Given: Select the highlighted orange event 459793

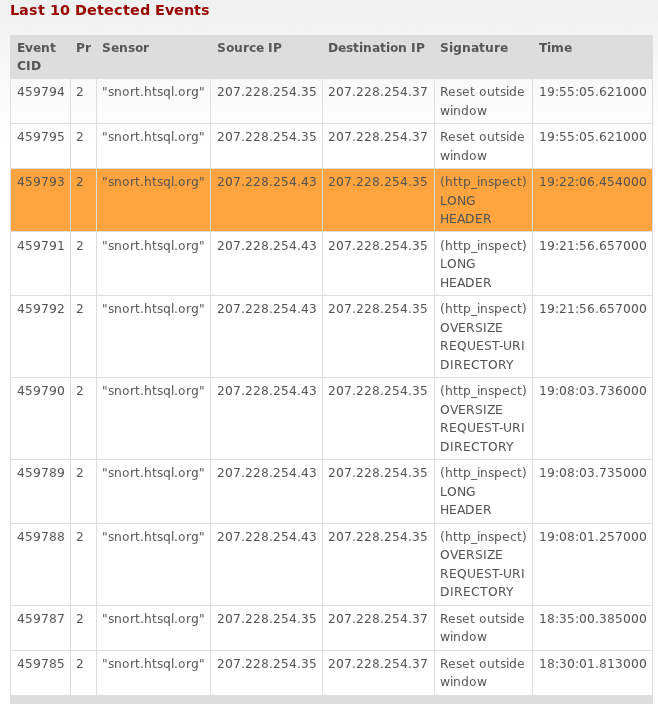Looking at the screenshot, I should coord(331,200).
